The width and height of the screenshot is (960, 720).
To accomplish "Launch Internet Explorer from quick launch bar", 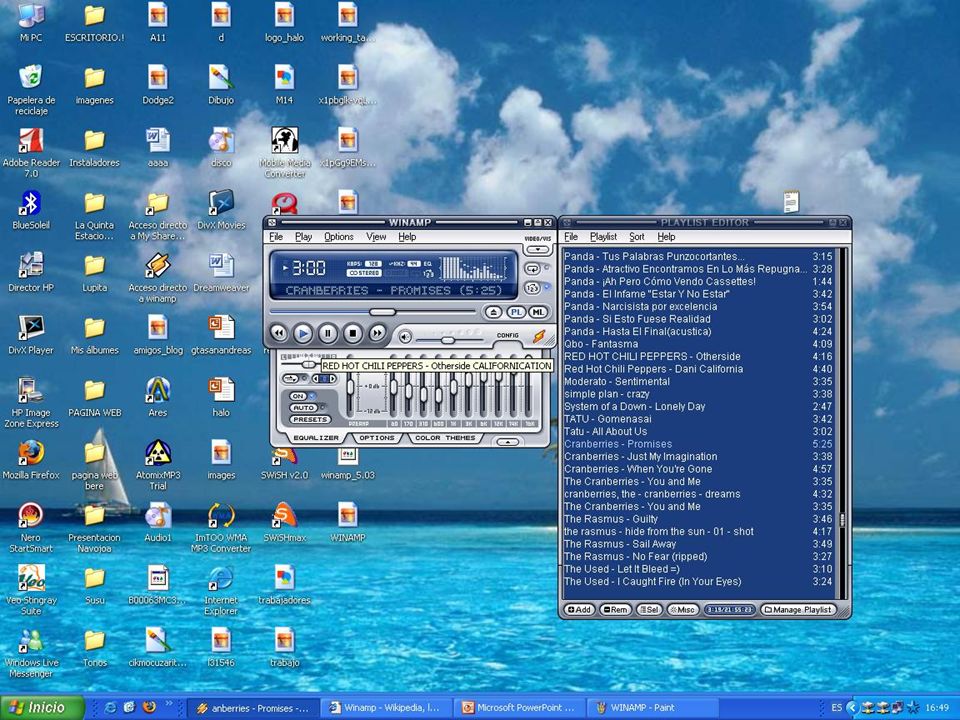I will (111, 708).
